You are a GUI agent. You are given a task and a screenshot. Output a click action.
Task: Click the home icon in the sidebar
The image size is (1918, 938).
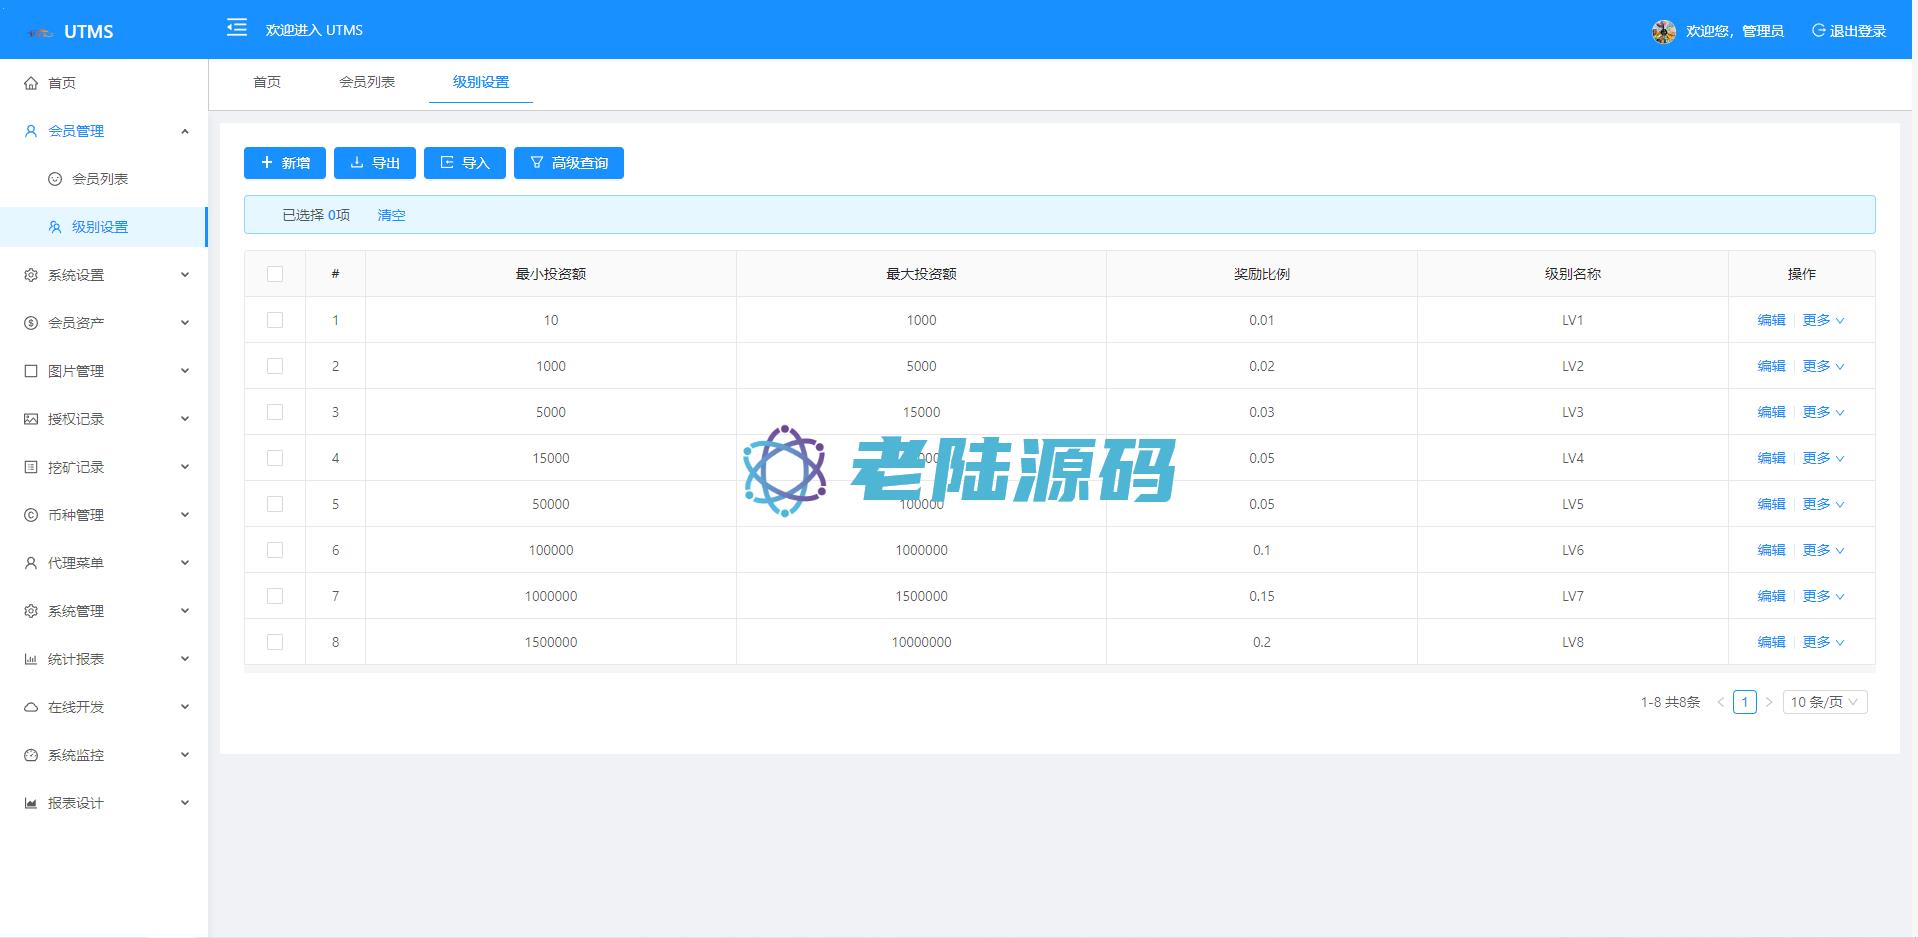pyautogui.click(x=31, y=83)
